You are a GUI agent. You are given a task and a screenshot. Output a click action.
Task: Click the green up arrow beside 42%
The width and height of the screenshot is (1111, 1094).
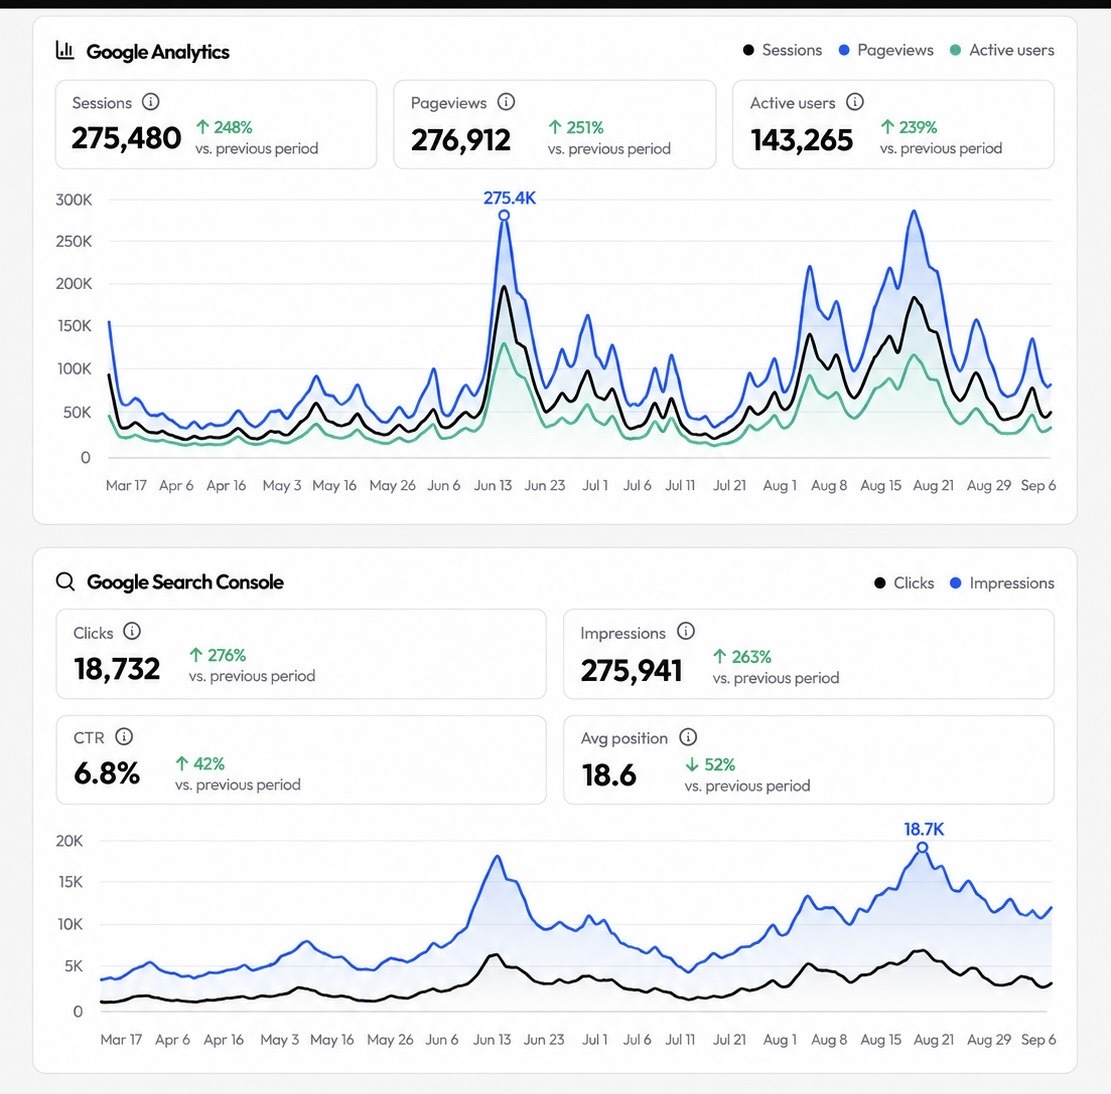182,763
